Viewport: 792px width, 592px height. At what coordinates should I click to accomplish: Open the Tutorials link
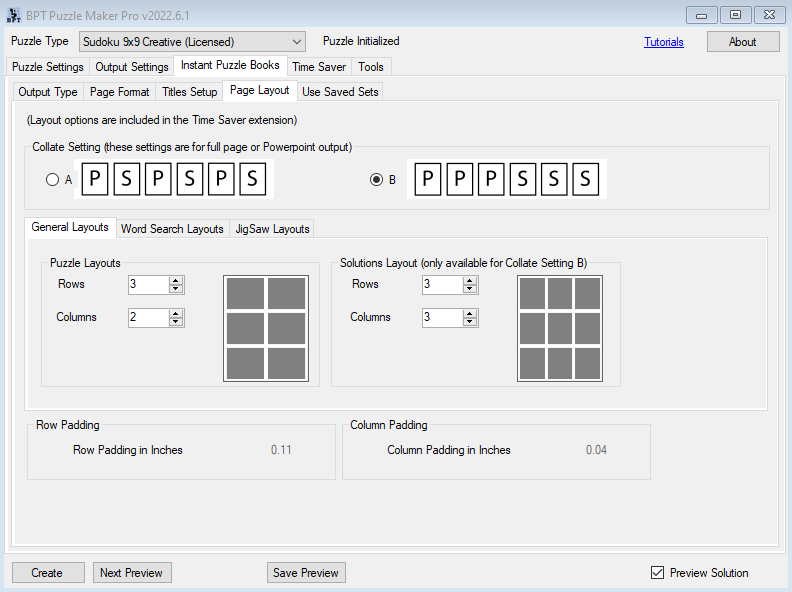click(664, 42)
